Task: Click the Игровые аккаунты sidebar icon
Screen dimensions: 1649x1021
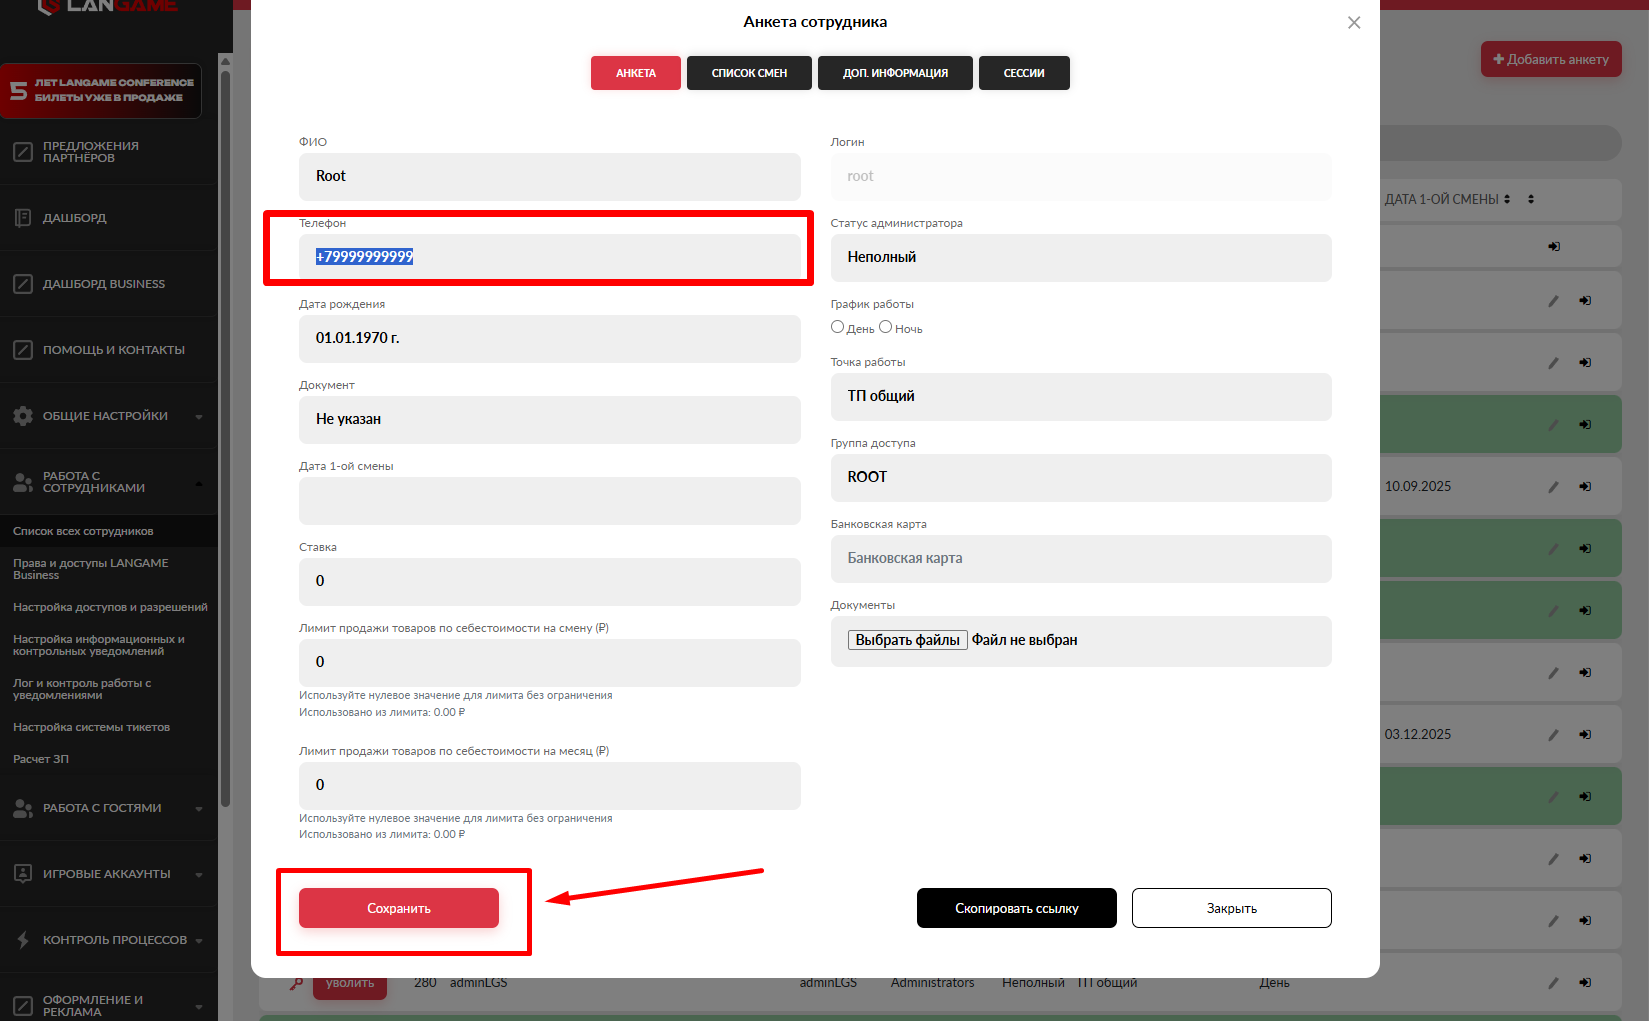Action: point(23,874)
